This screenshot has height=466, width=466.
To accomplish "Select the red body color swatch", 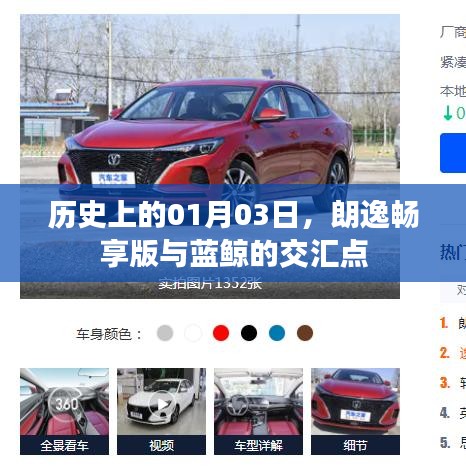I will [x=221, y=333].
